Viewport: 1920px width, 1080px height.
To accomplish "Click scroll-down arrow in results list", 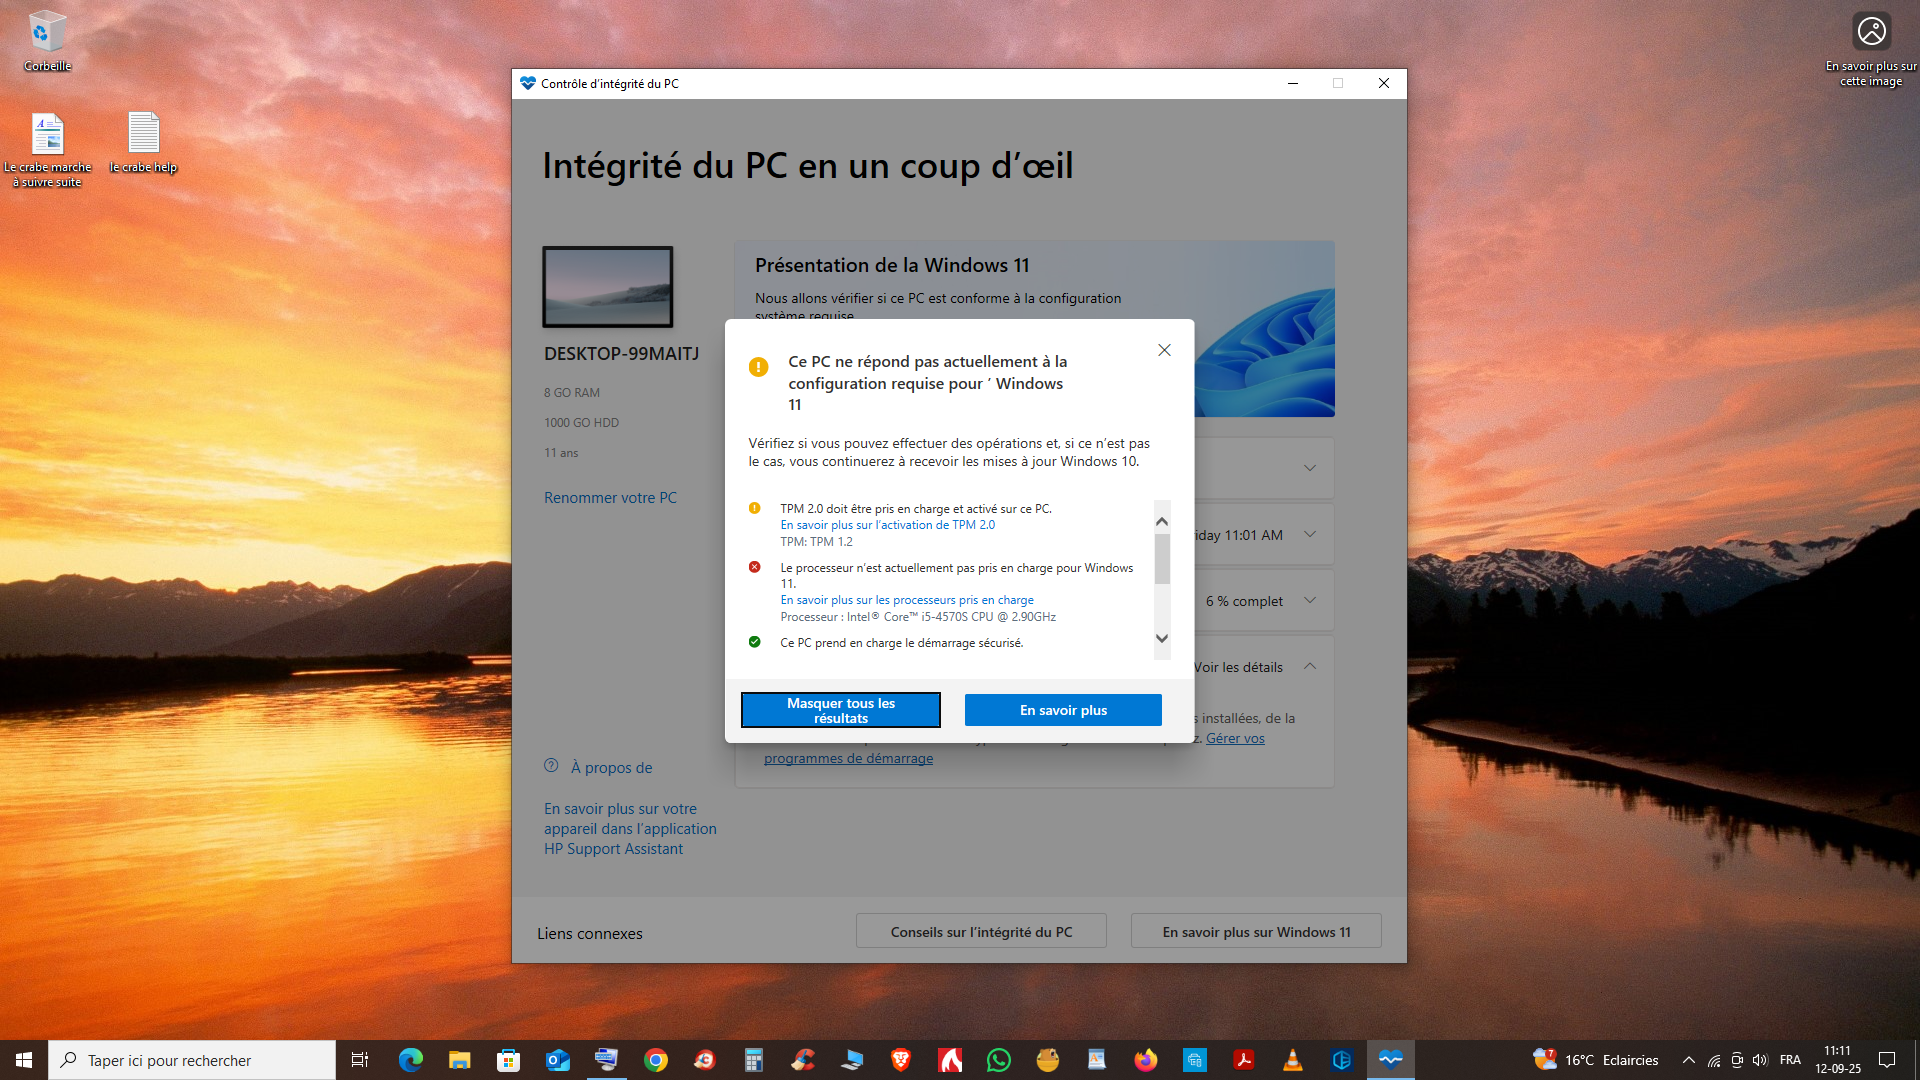I will tap(1162, 638).
